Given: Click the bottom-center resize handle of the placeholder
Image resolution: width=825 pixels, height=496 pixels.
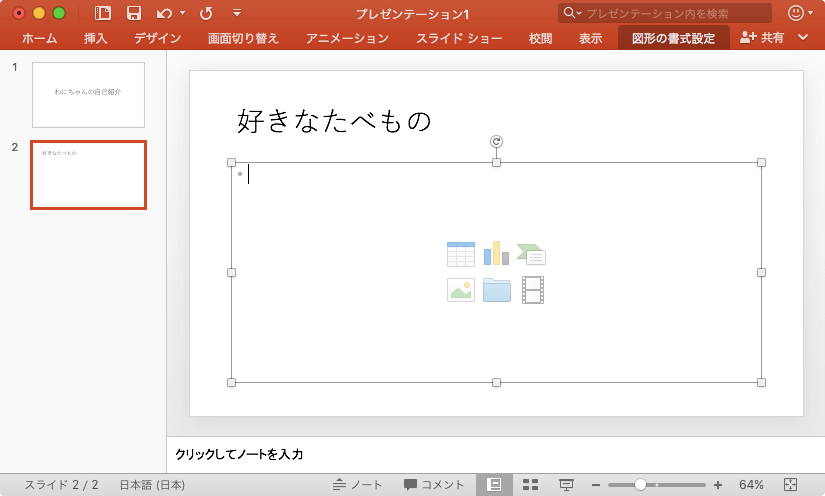Looking at the screenshot, I should tap(496, 382).
